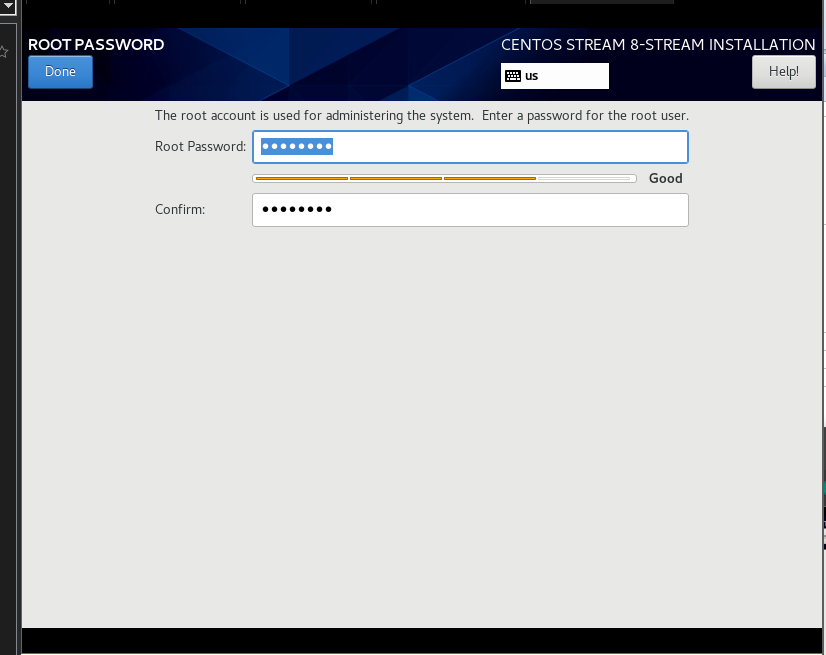The image size is (826, 655).
Task: Click the Done button
Action: 60,72
